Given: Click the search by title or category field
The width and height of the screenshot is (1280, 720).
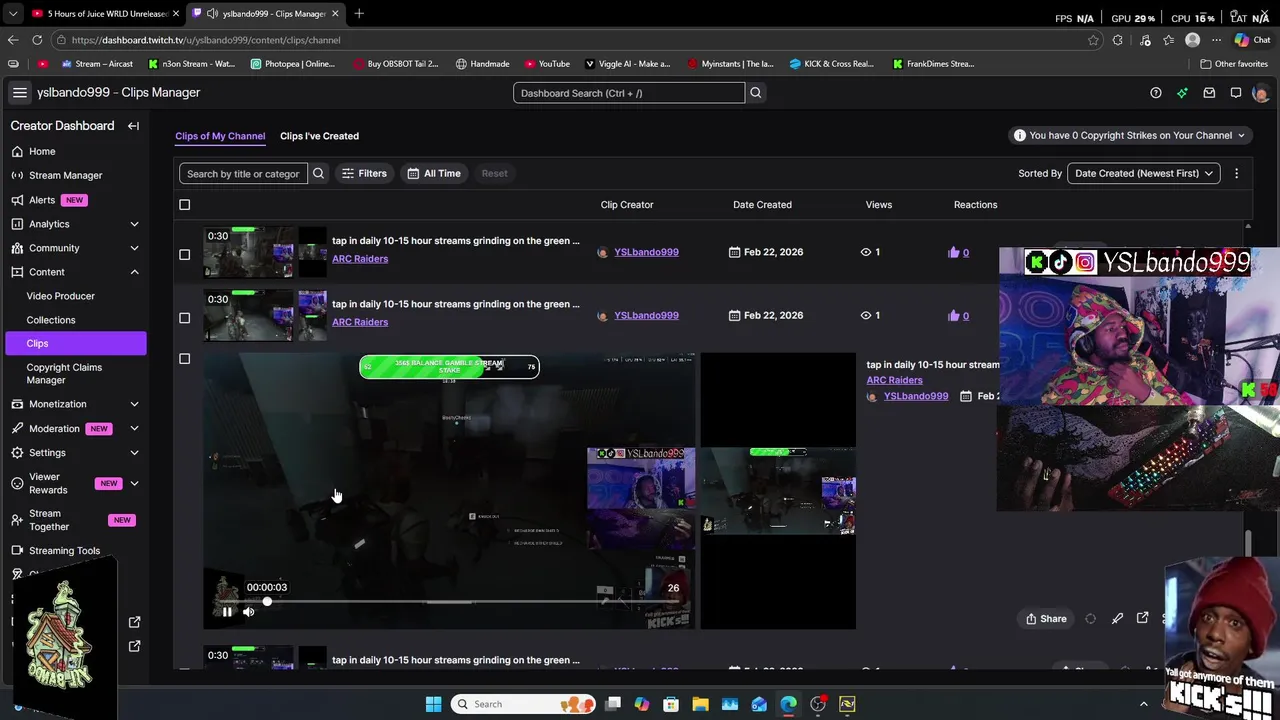Looking at the screenshot, I should coord(243,173).
